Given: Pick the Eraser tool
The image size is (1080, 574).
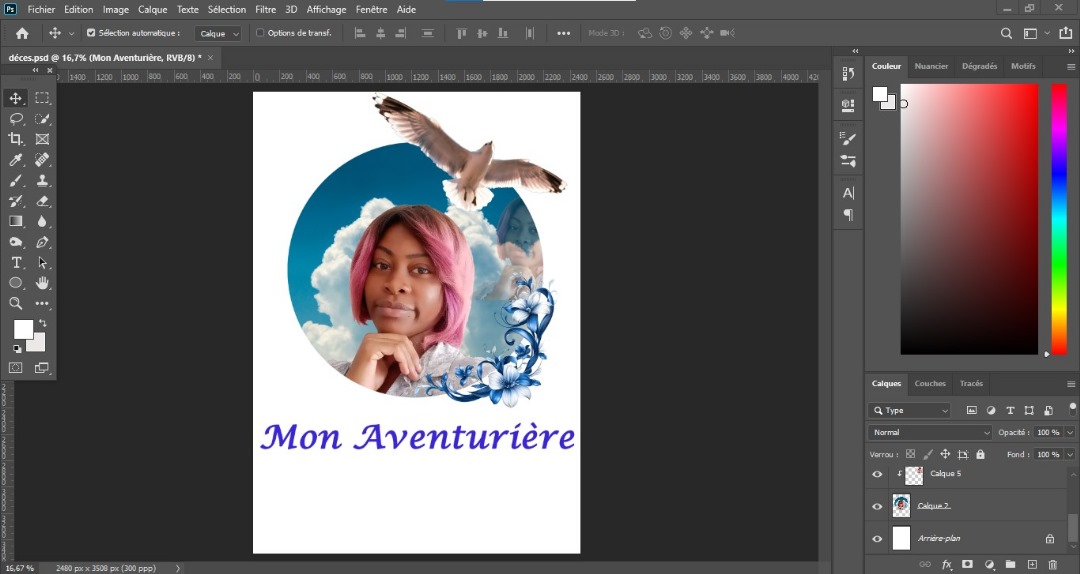Looking at the screenshot, I should click(x=42, y=201).
